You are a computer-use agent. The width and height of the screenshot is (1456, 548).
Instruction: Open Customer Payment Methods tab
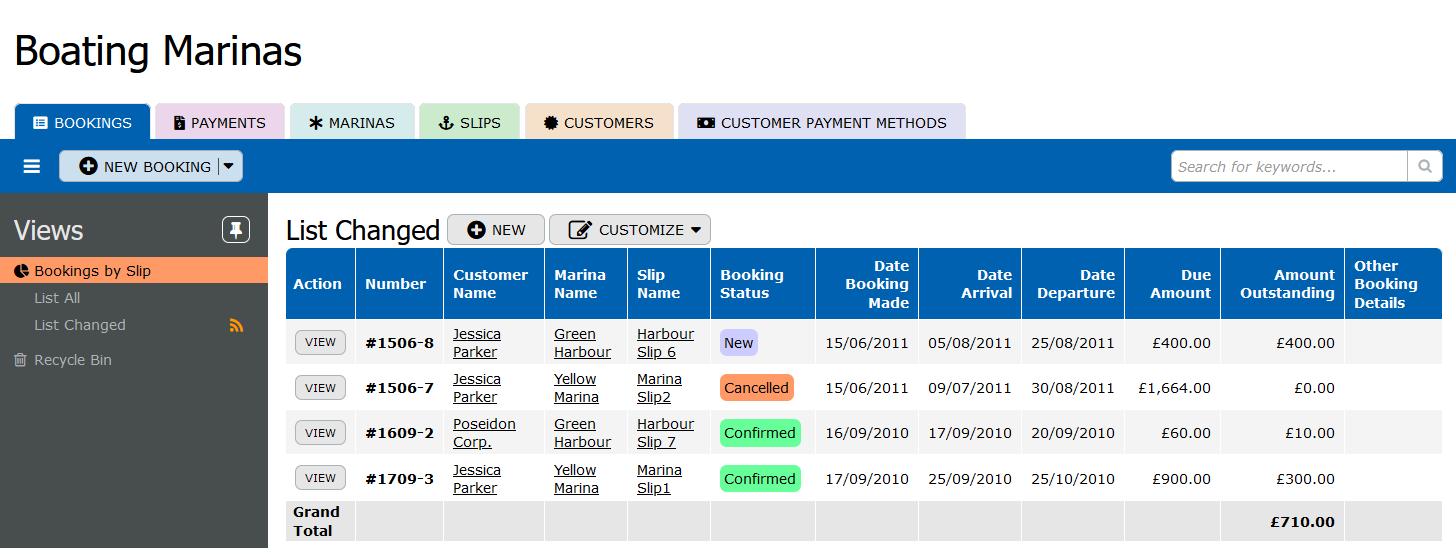coord(821,123)
